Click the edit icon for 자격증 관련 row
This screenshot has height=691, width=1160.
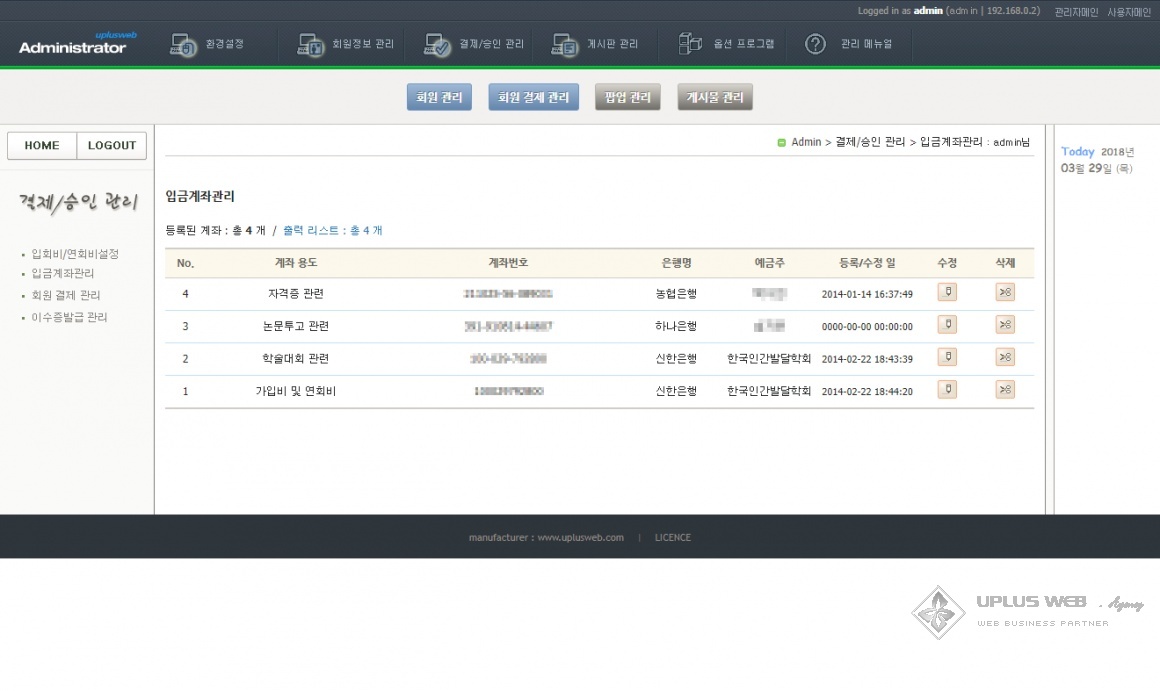coord(946,292)
